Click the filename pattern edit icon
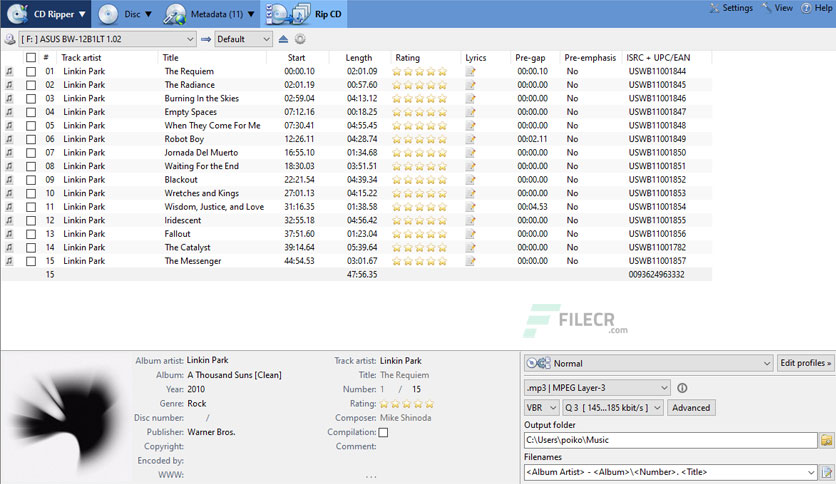Image resolution: width=836 pixels, height=484 pixels. (x=826, y=472)
